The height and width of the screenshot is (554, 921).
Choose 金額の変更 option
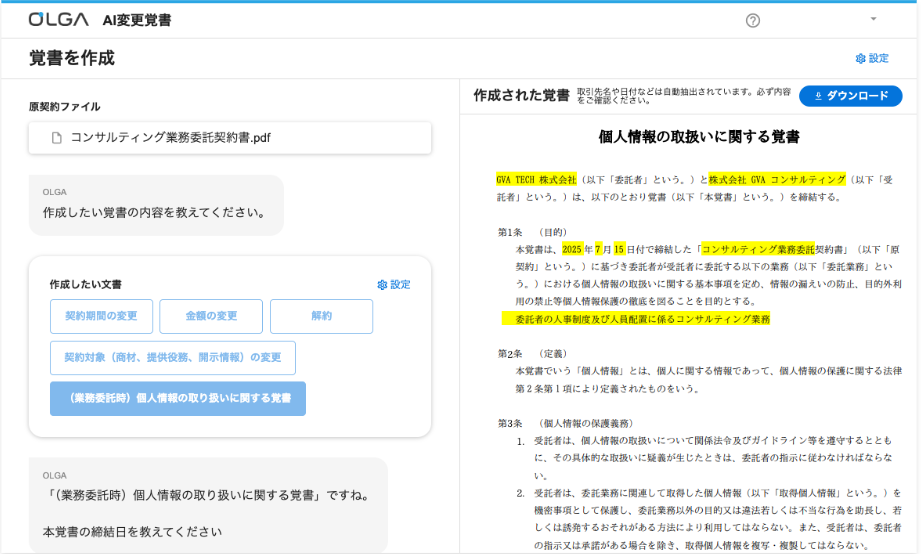click(211, 316)
